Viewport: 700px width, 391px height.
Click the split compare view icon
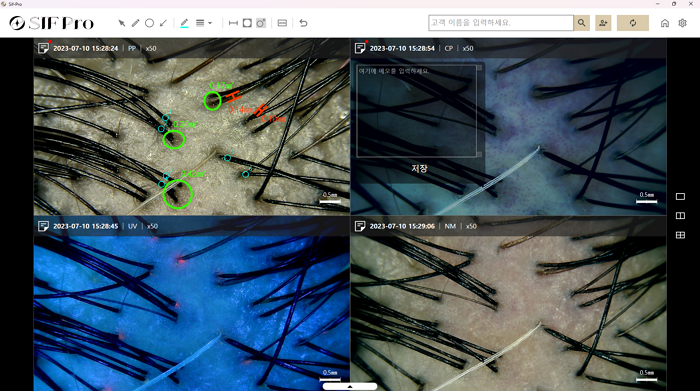(x=282, y=23)
